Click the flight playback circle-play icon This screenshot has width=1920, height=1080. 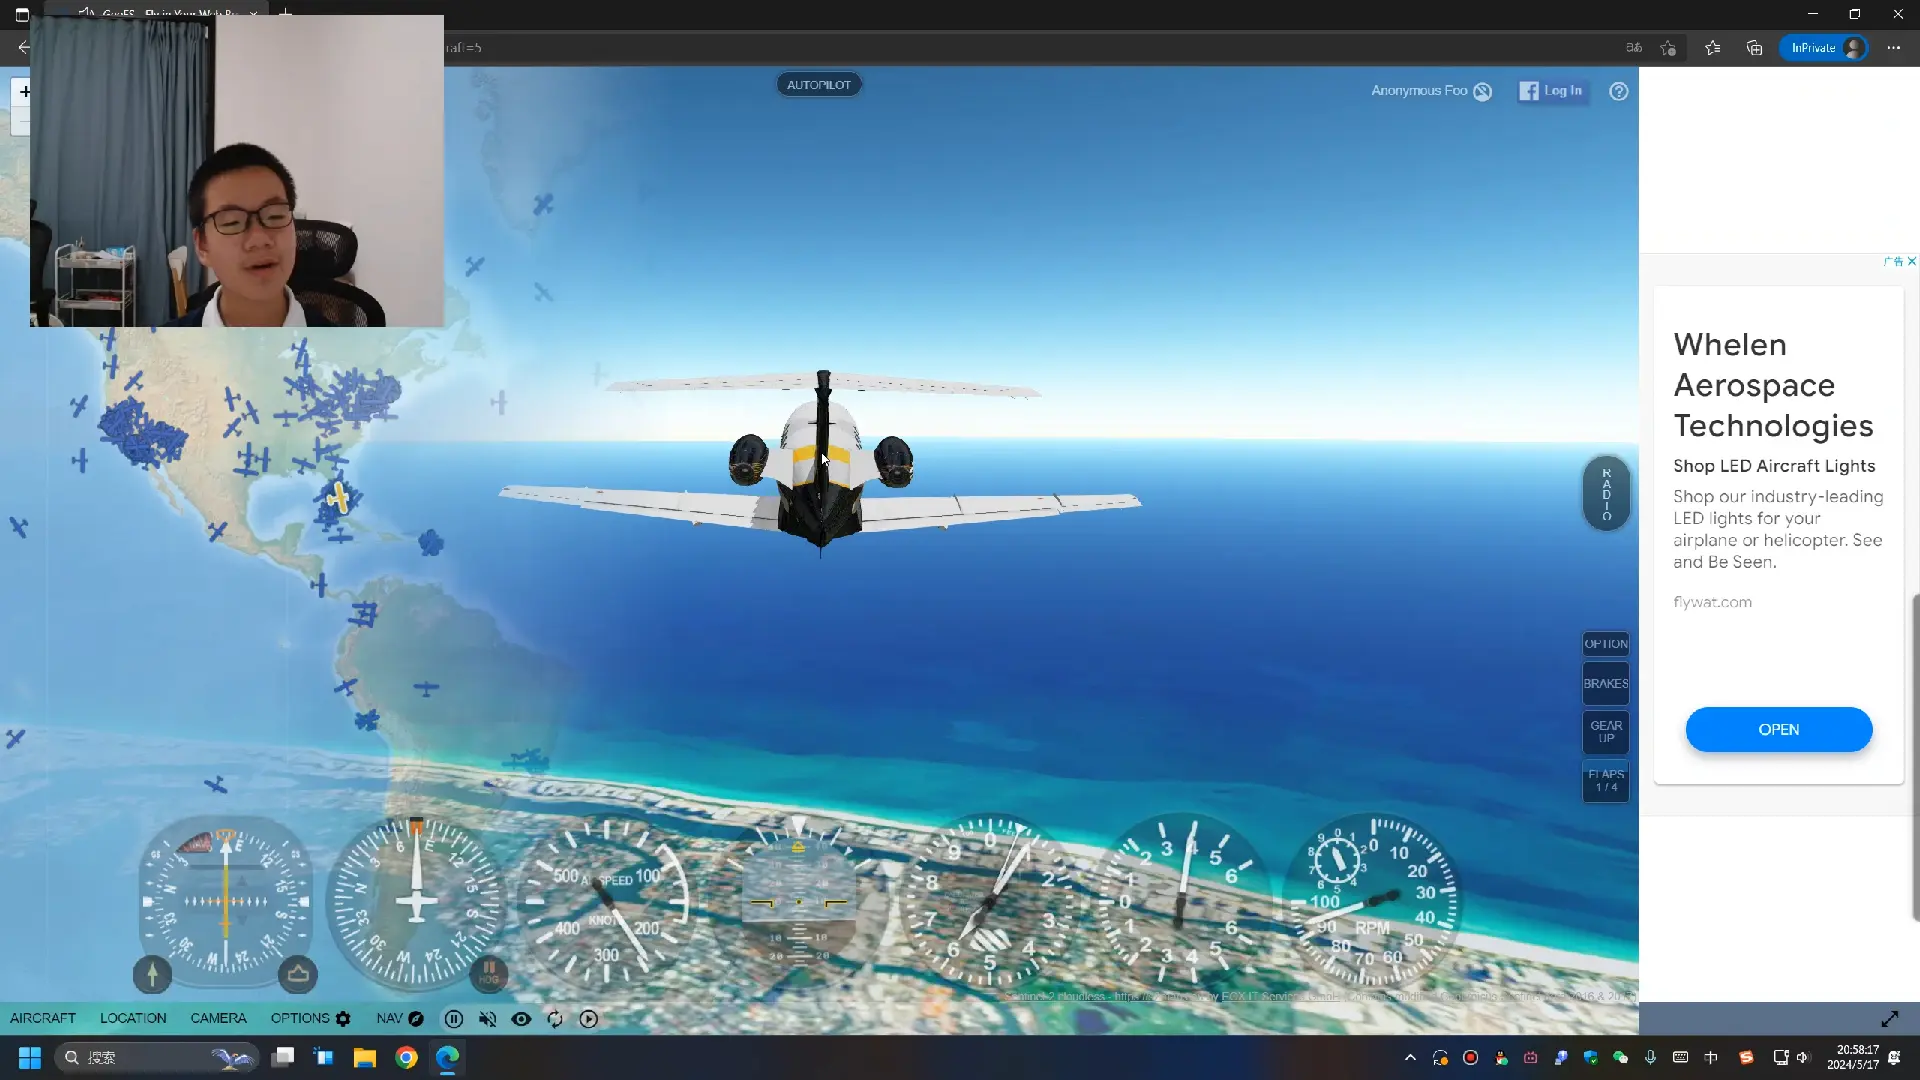point(589,1019)
